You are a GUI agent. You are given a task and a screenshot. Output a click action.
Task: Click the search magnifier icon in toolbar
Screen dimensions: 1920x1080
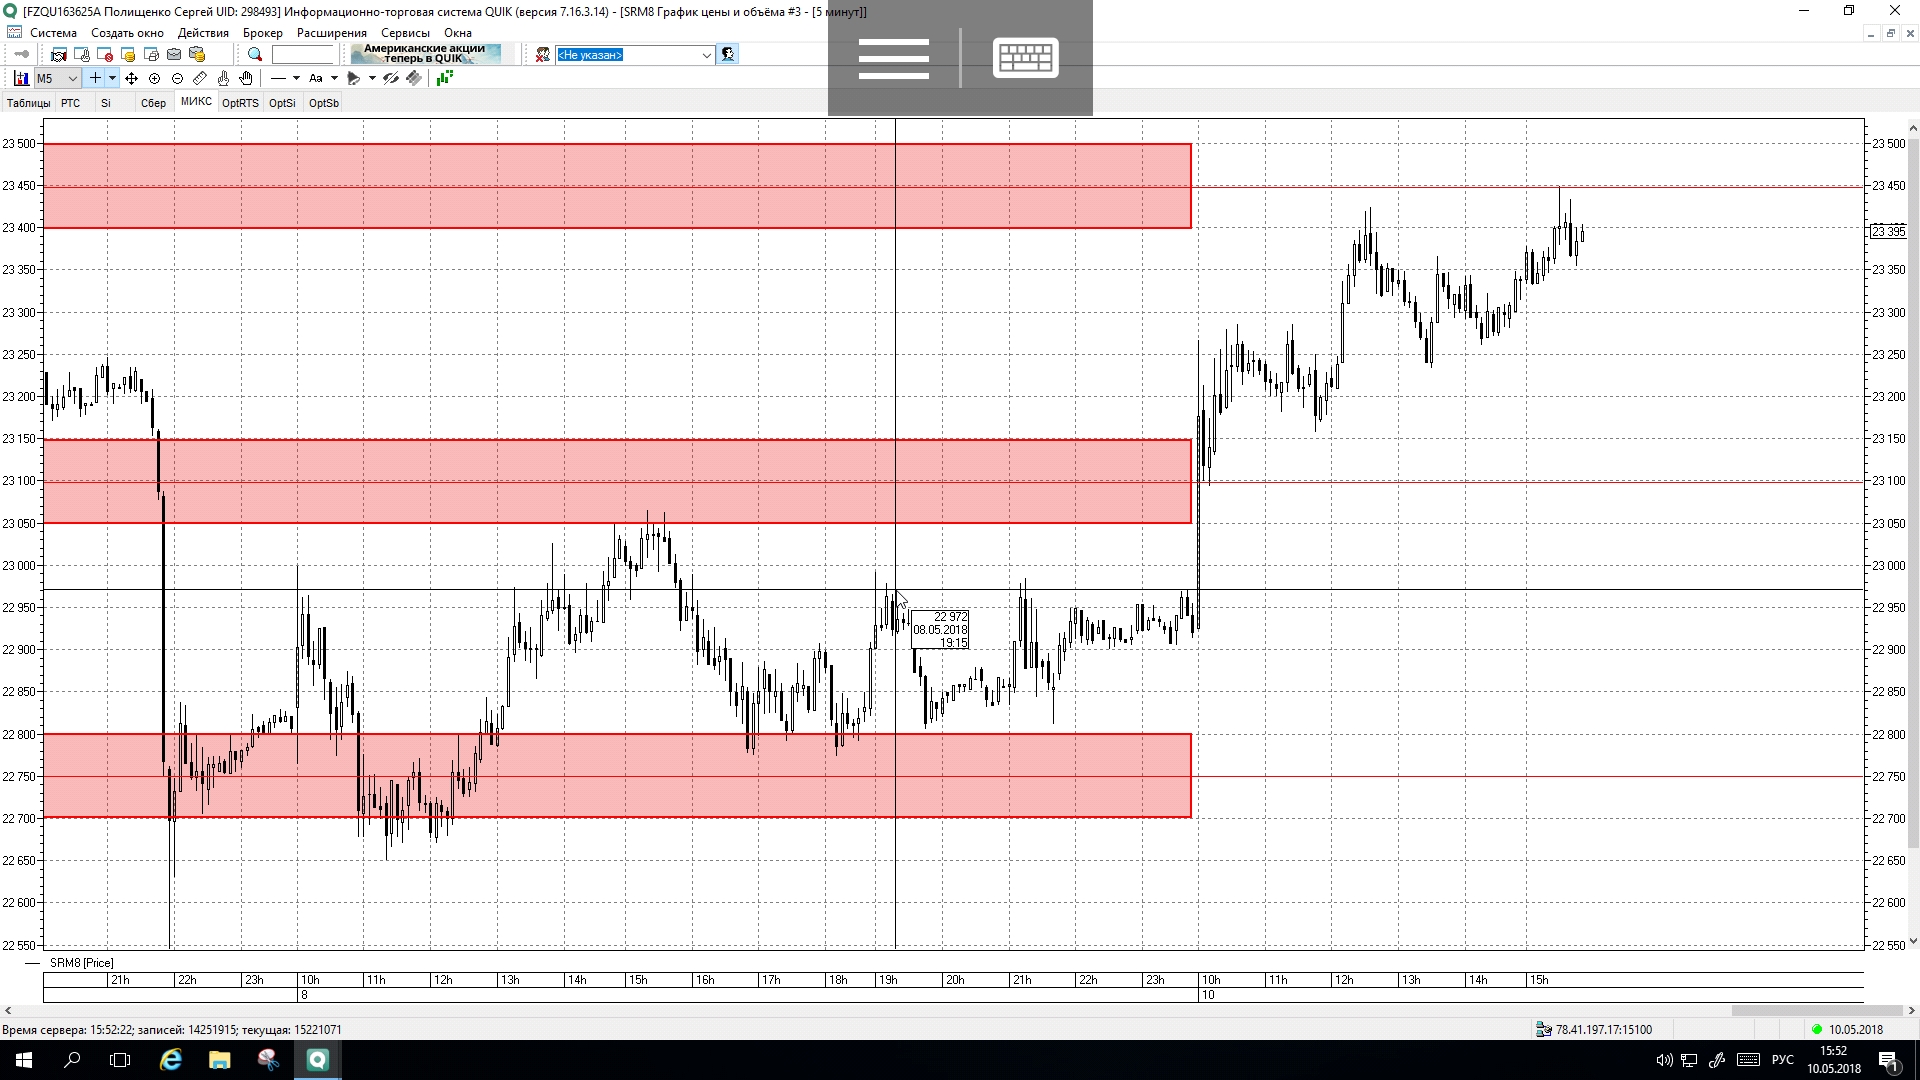(255, 55)
